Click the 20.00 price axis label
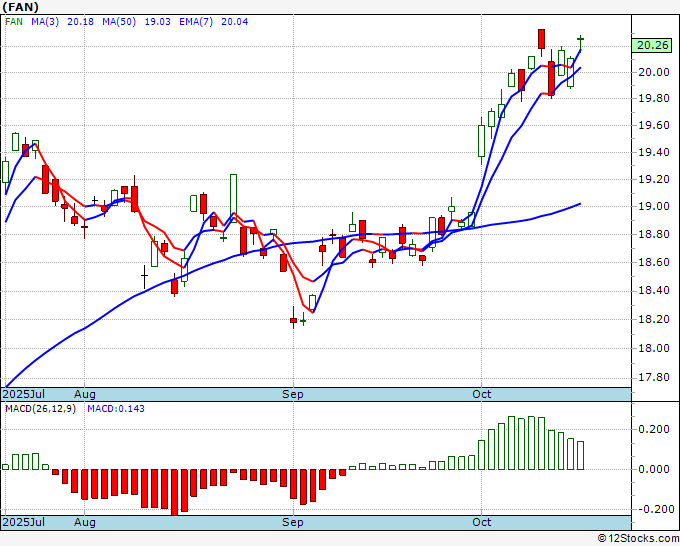680x546 pixels. click(x=654, y=72)
